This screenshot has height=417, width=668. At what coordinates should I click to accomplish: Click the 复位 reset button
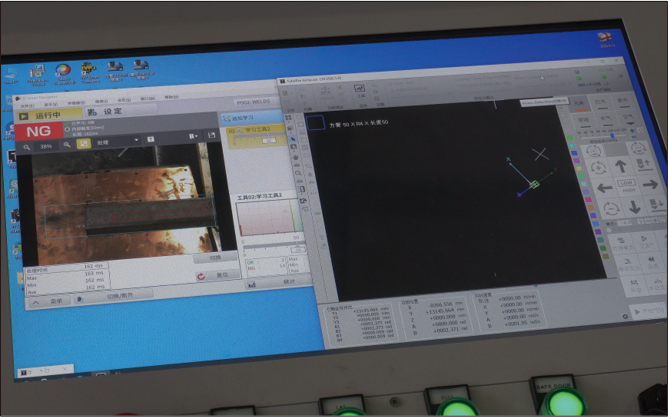click(x=218, y=275)
